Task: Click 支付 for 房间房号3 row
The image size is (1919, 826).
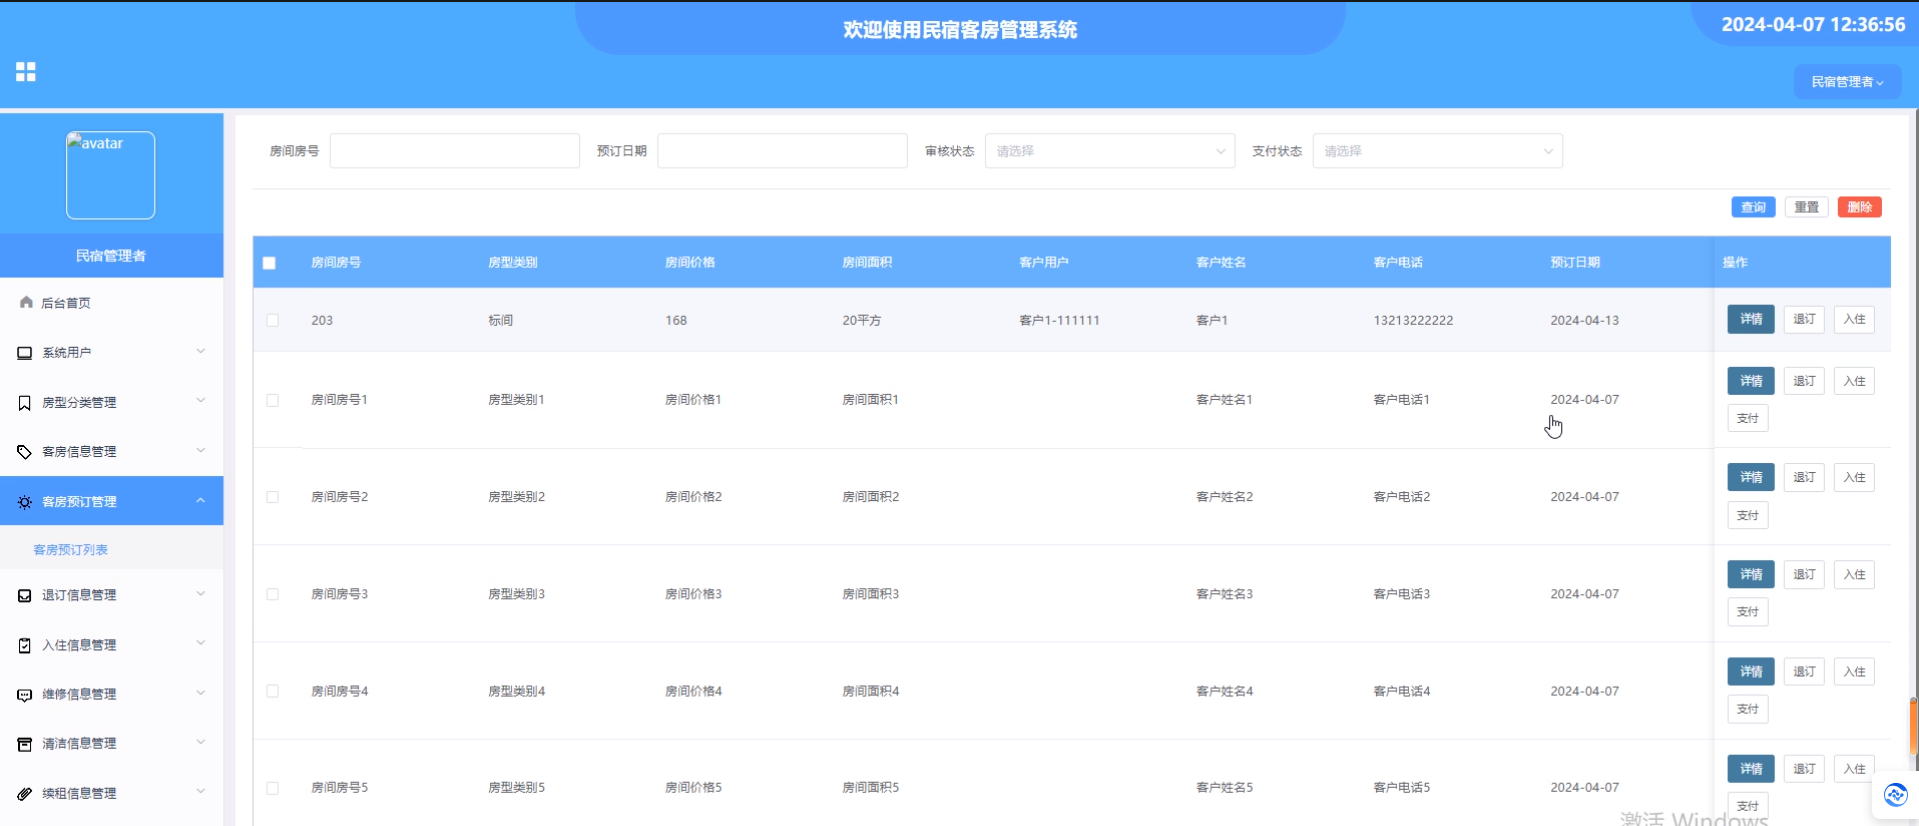Action: (1748, 612)
